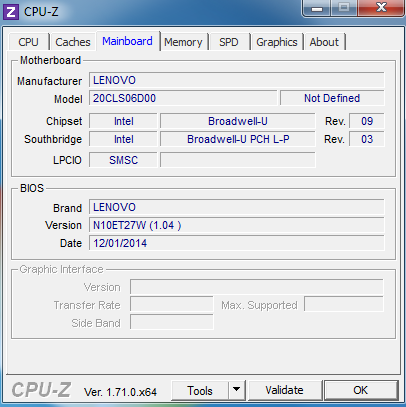Click the Broadwell-U PCH L-P southbridge field

238,139
